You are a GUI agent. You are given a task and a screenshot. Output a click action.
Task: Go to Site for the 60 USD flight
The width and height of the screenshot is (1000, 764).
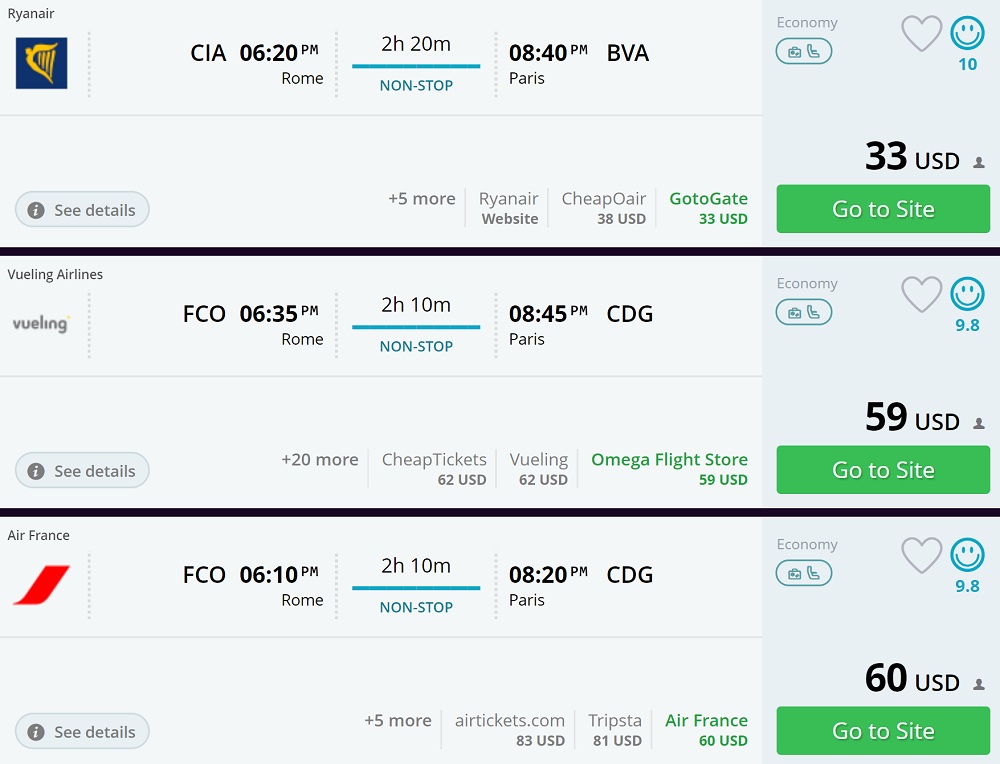[883, 731]
